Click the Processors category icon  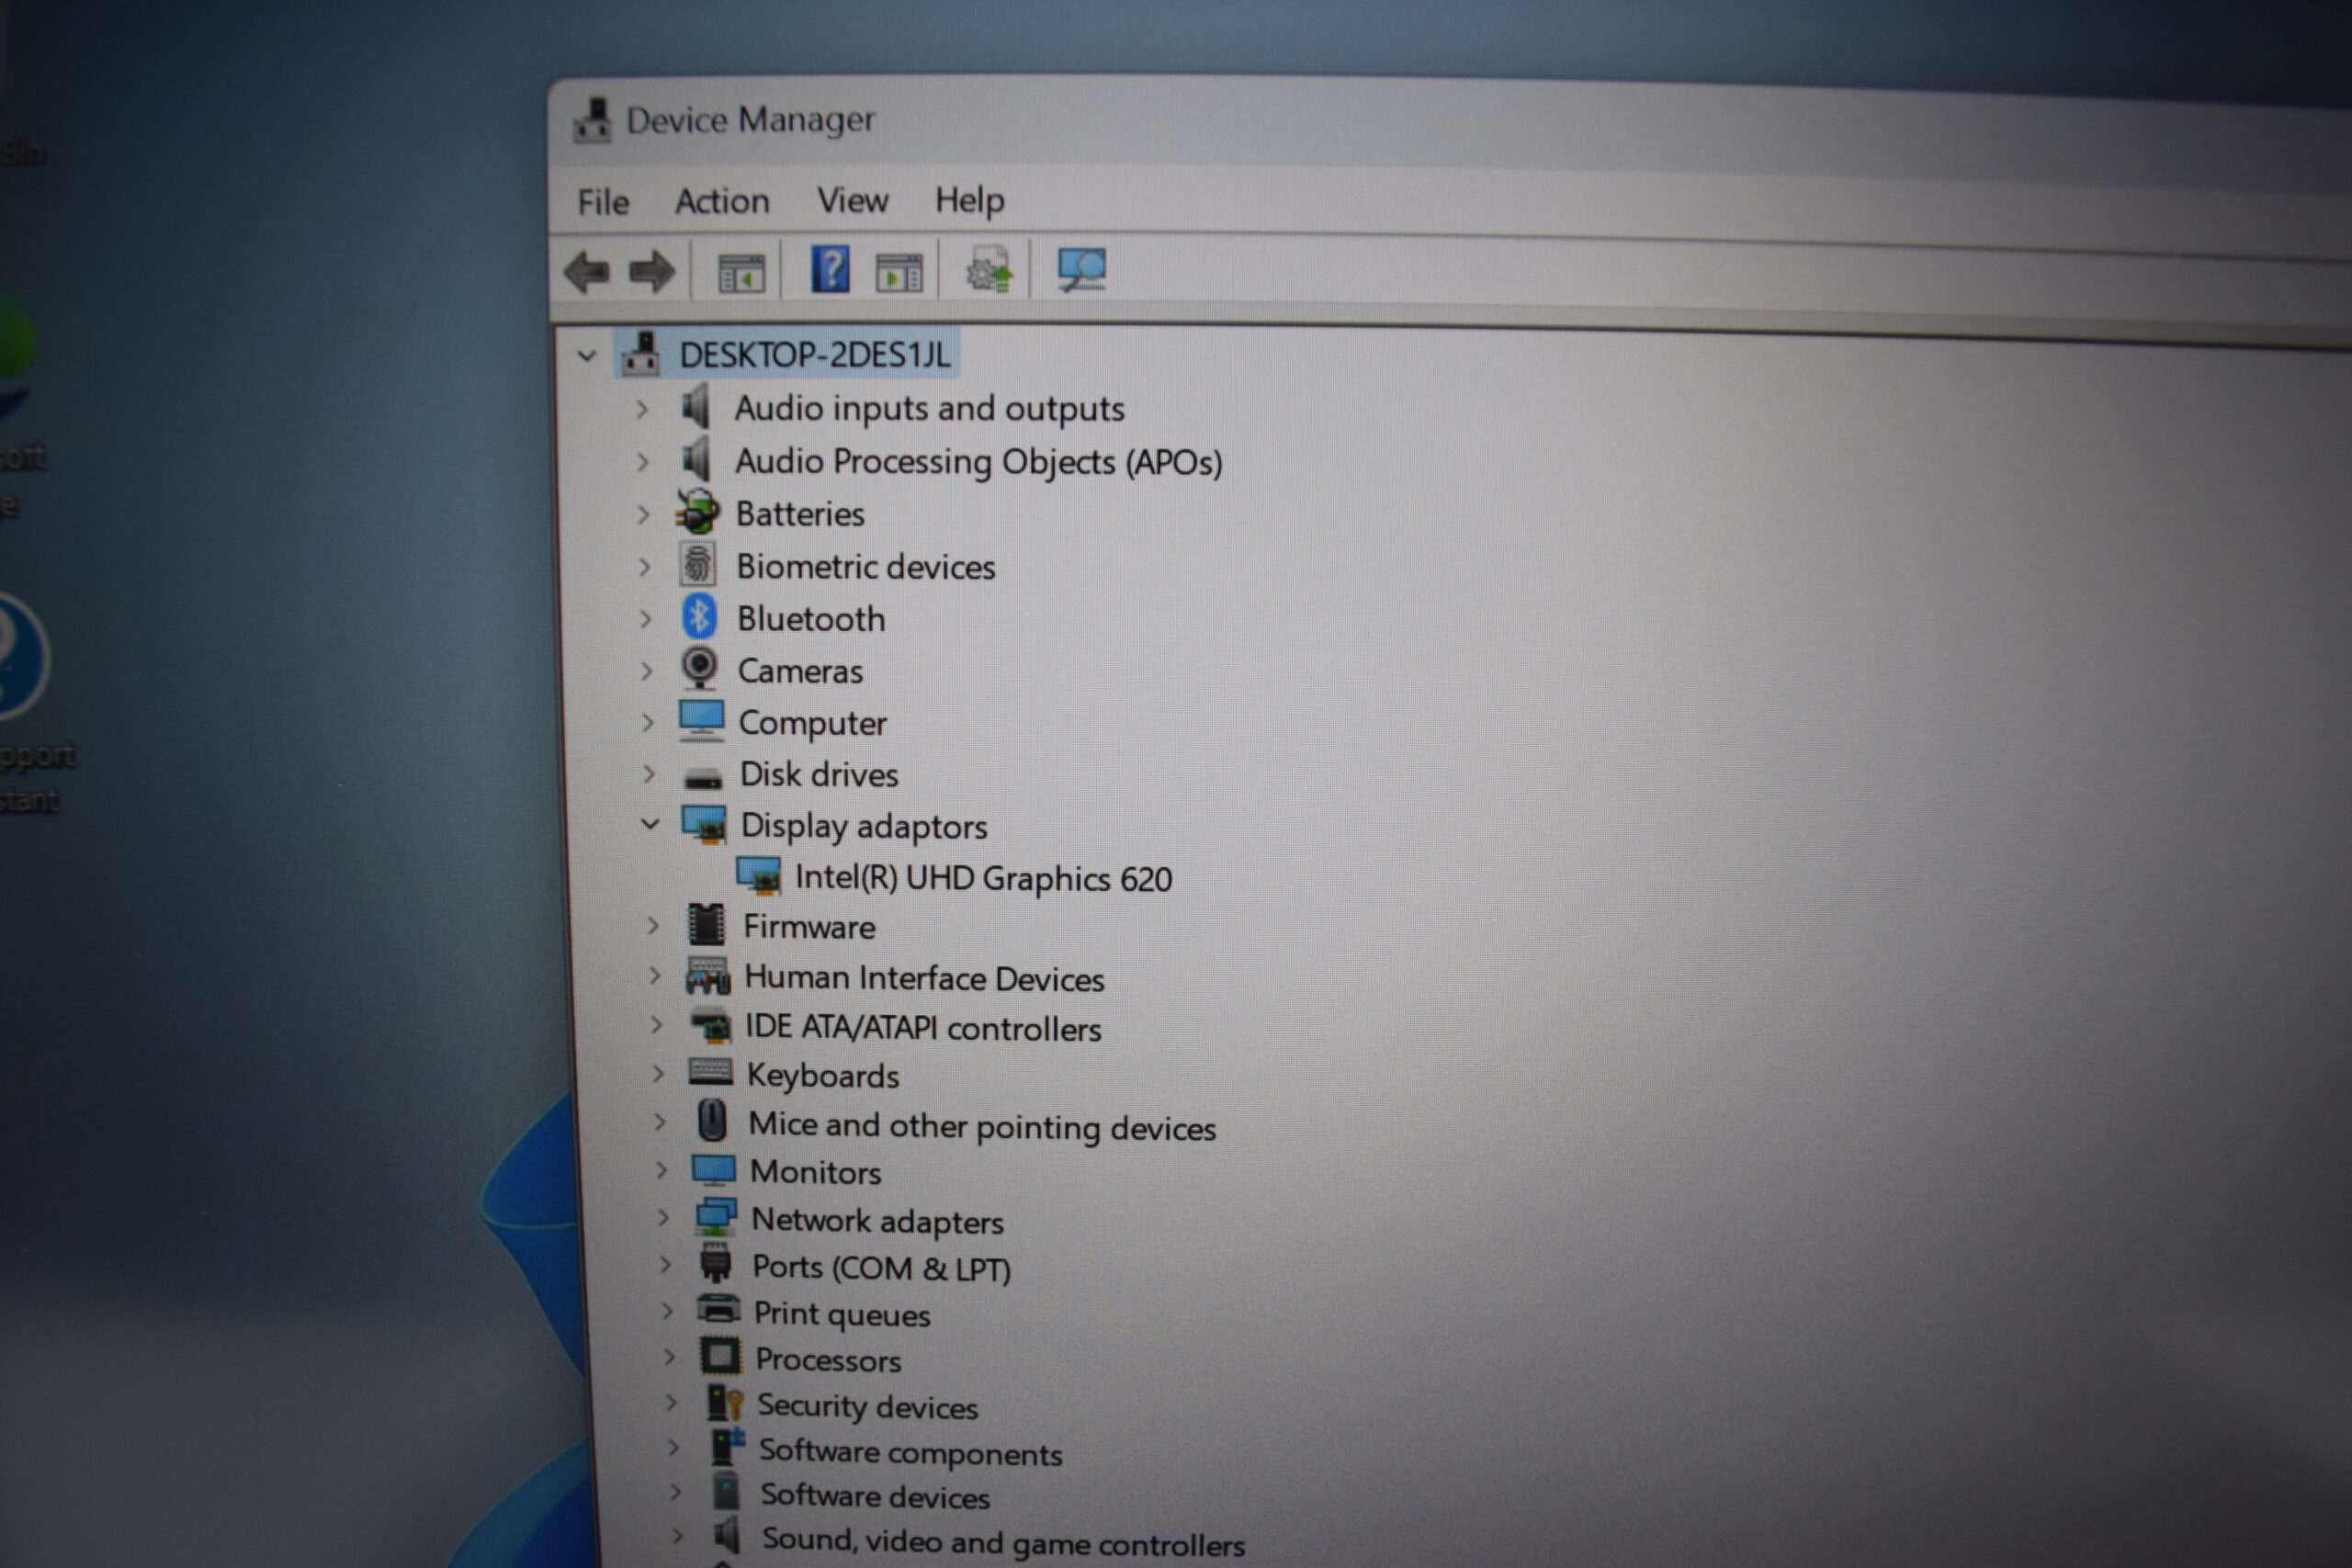[x=721, y=1356]
